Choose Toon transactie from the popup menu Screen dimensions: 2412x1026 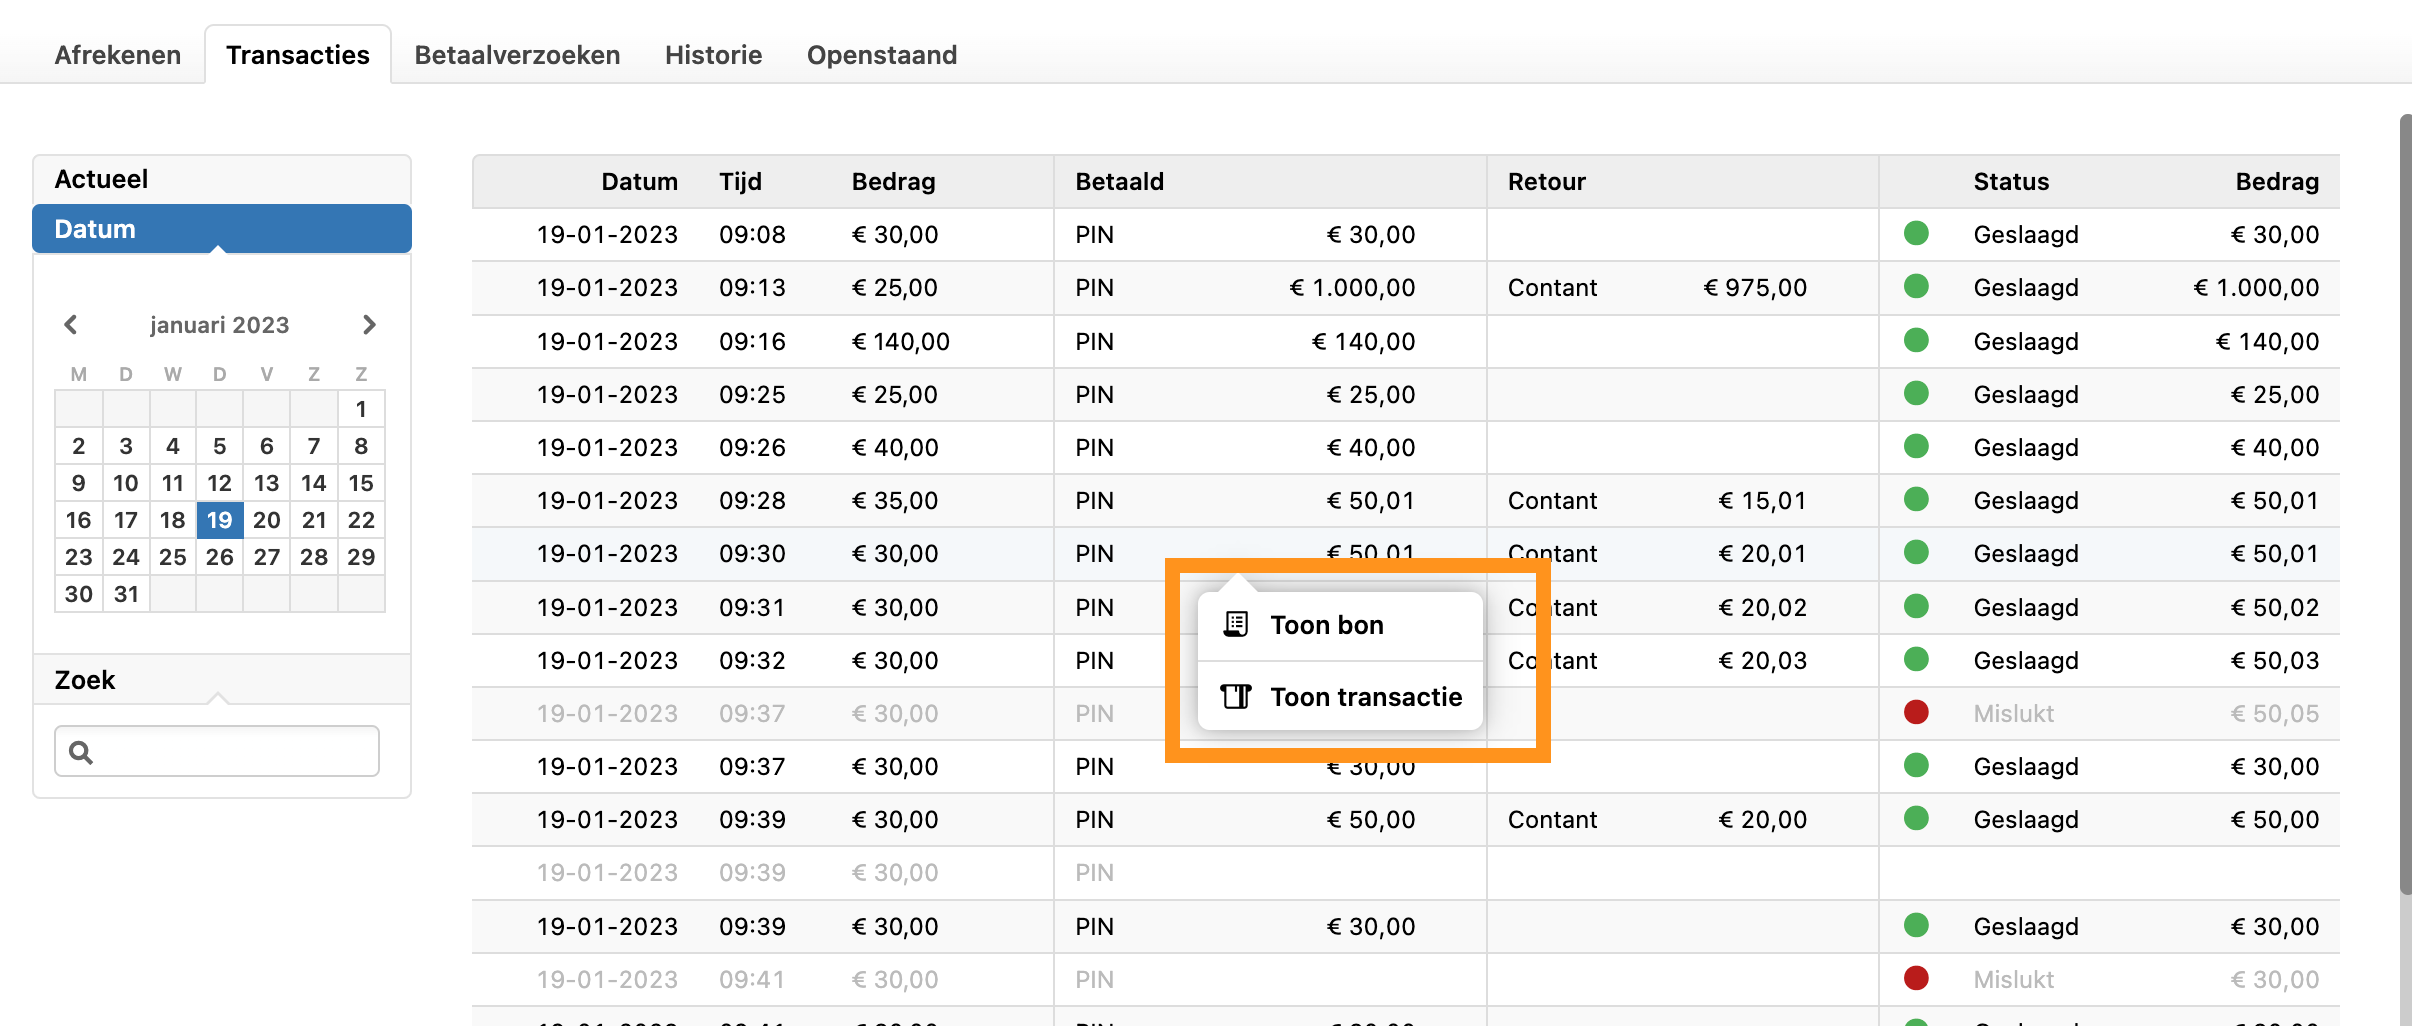click(x=1365, y=697)
